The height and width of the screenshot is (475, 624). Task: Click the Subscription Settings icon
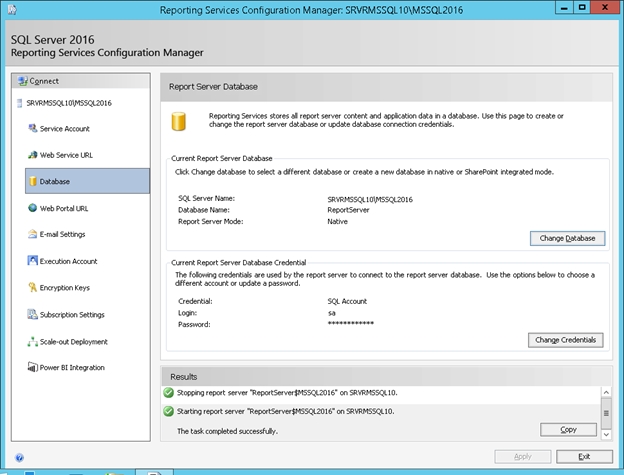click(x=33, y=314)
